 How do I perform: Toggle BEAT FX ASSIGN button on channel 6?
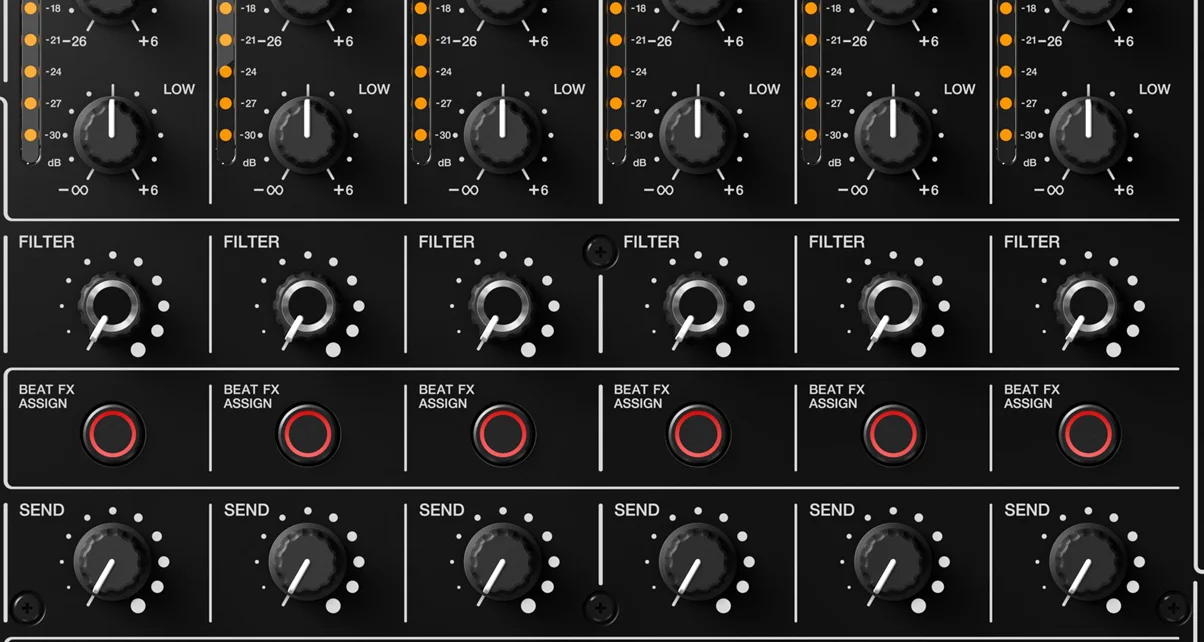(x=1088, y=434)
